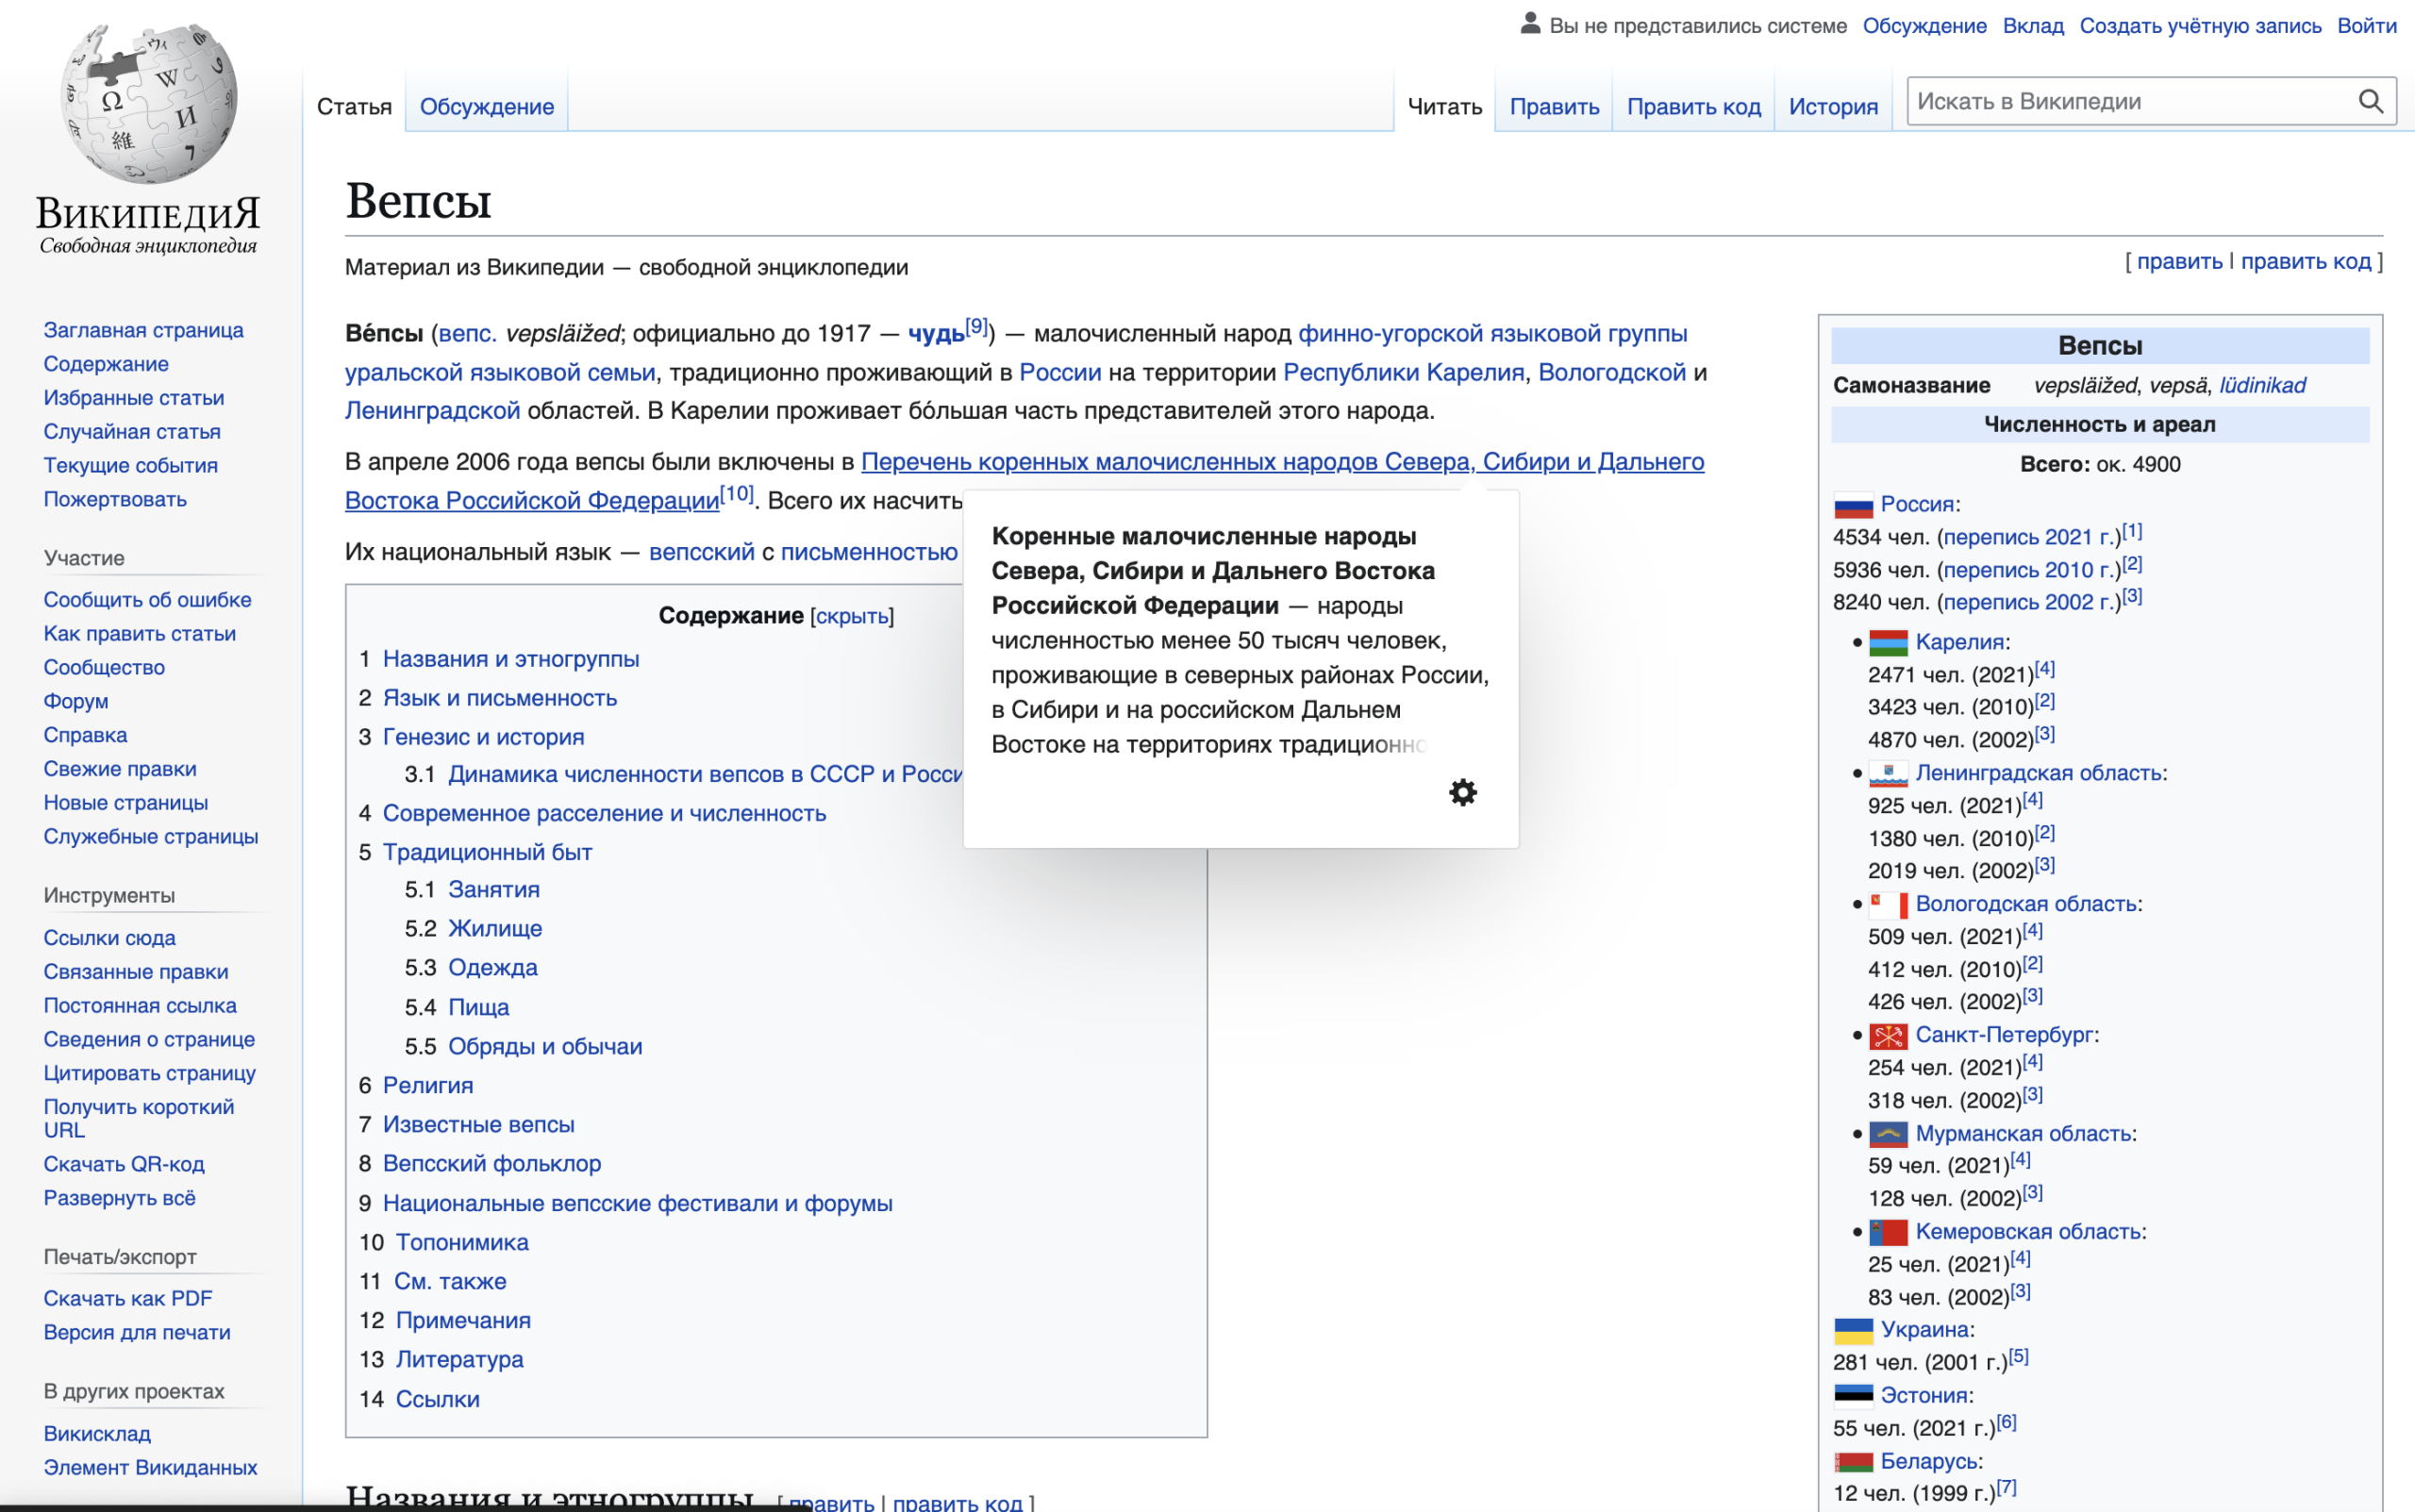Go to subsection 'Обряды и обычаи'

pos(545,1046)
